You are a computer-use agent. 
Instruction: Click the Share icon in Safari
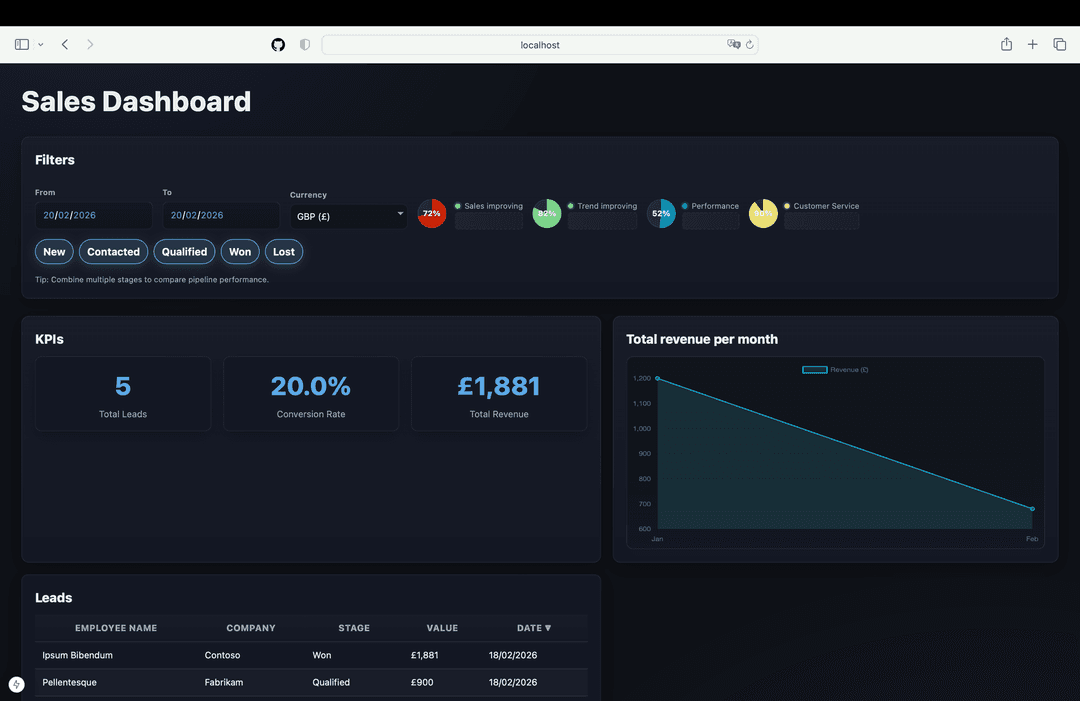pos(1006,45)
